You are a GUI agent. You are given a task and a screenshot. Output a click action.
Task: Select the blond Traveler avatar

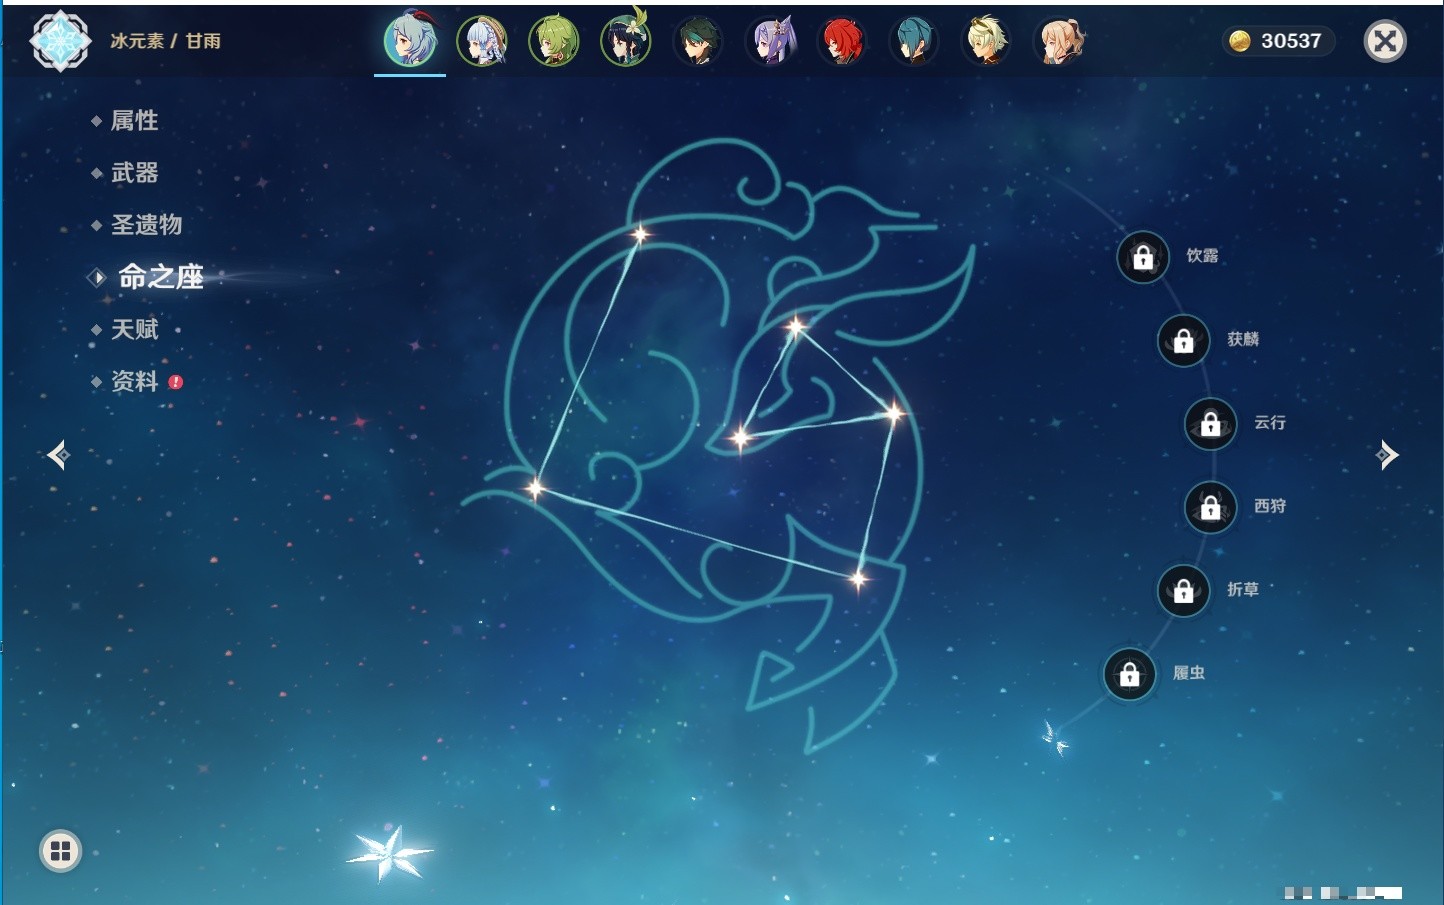(986, 42)
